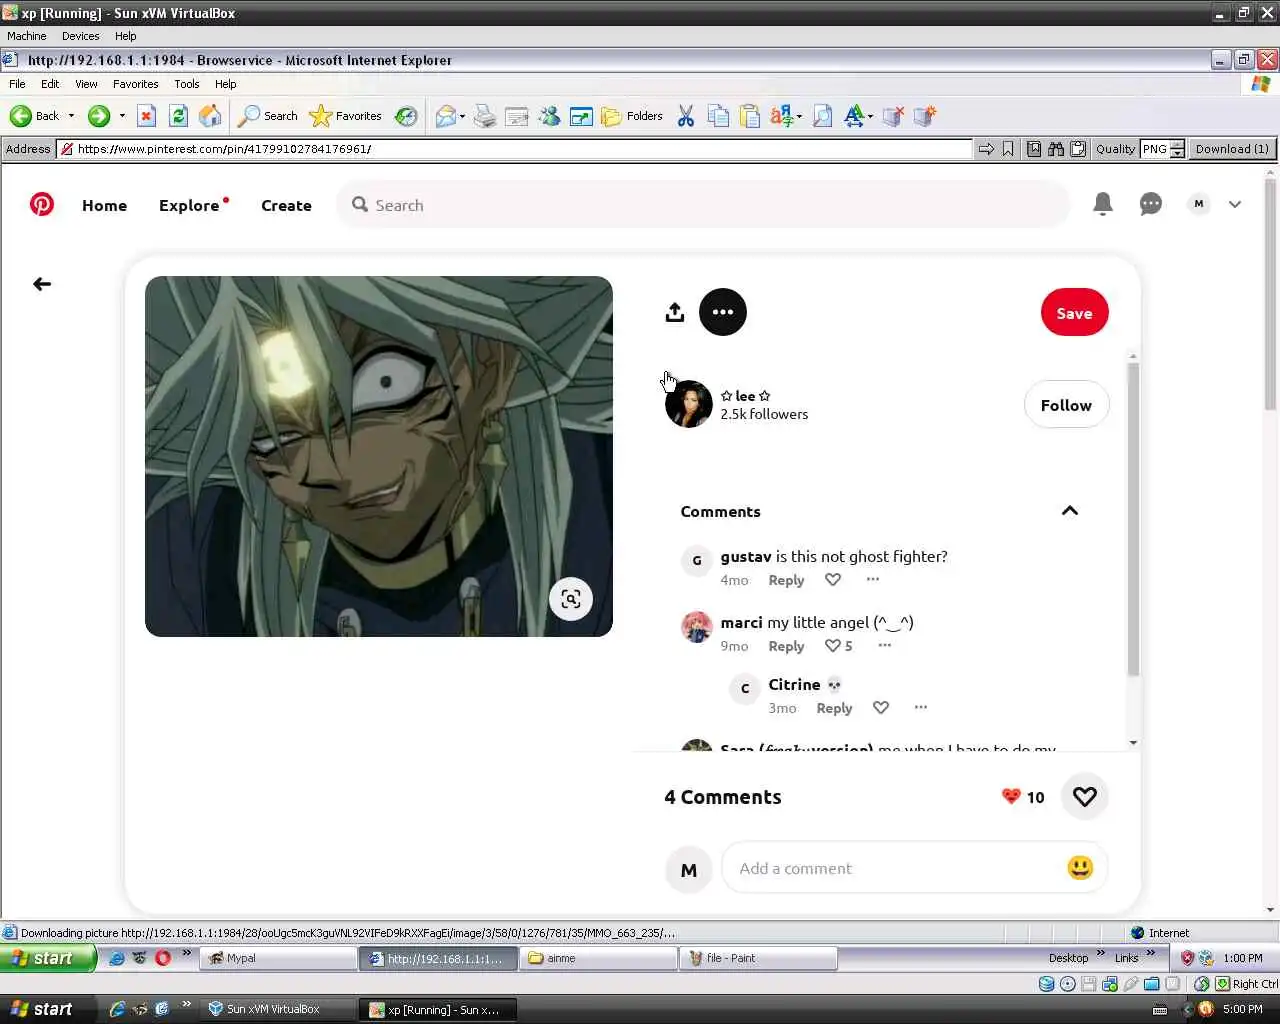Reply to gustav's comment
The height and width of the screenshot is (1024, 1280).
pyautogui.click(x=786, y=580)
